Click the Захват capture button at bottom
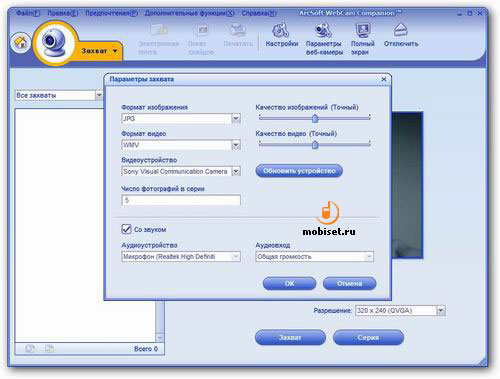This screenshot has width=500, height=379. tap(290, 337)
